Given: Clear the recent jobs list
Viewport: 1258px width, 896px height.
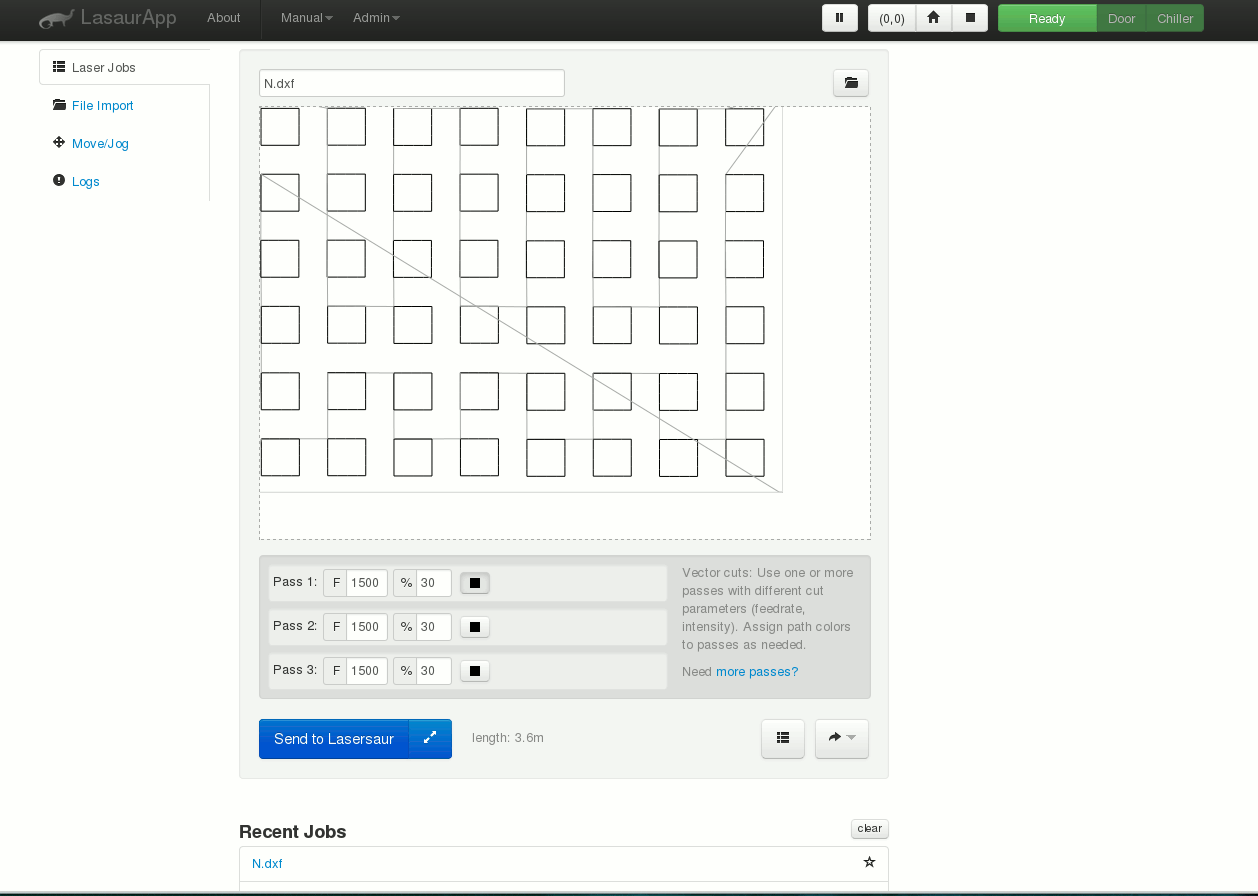Looking at the screenshot, I should 870,828.
